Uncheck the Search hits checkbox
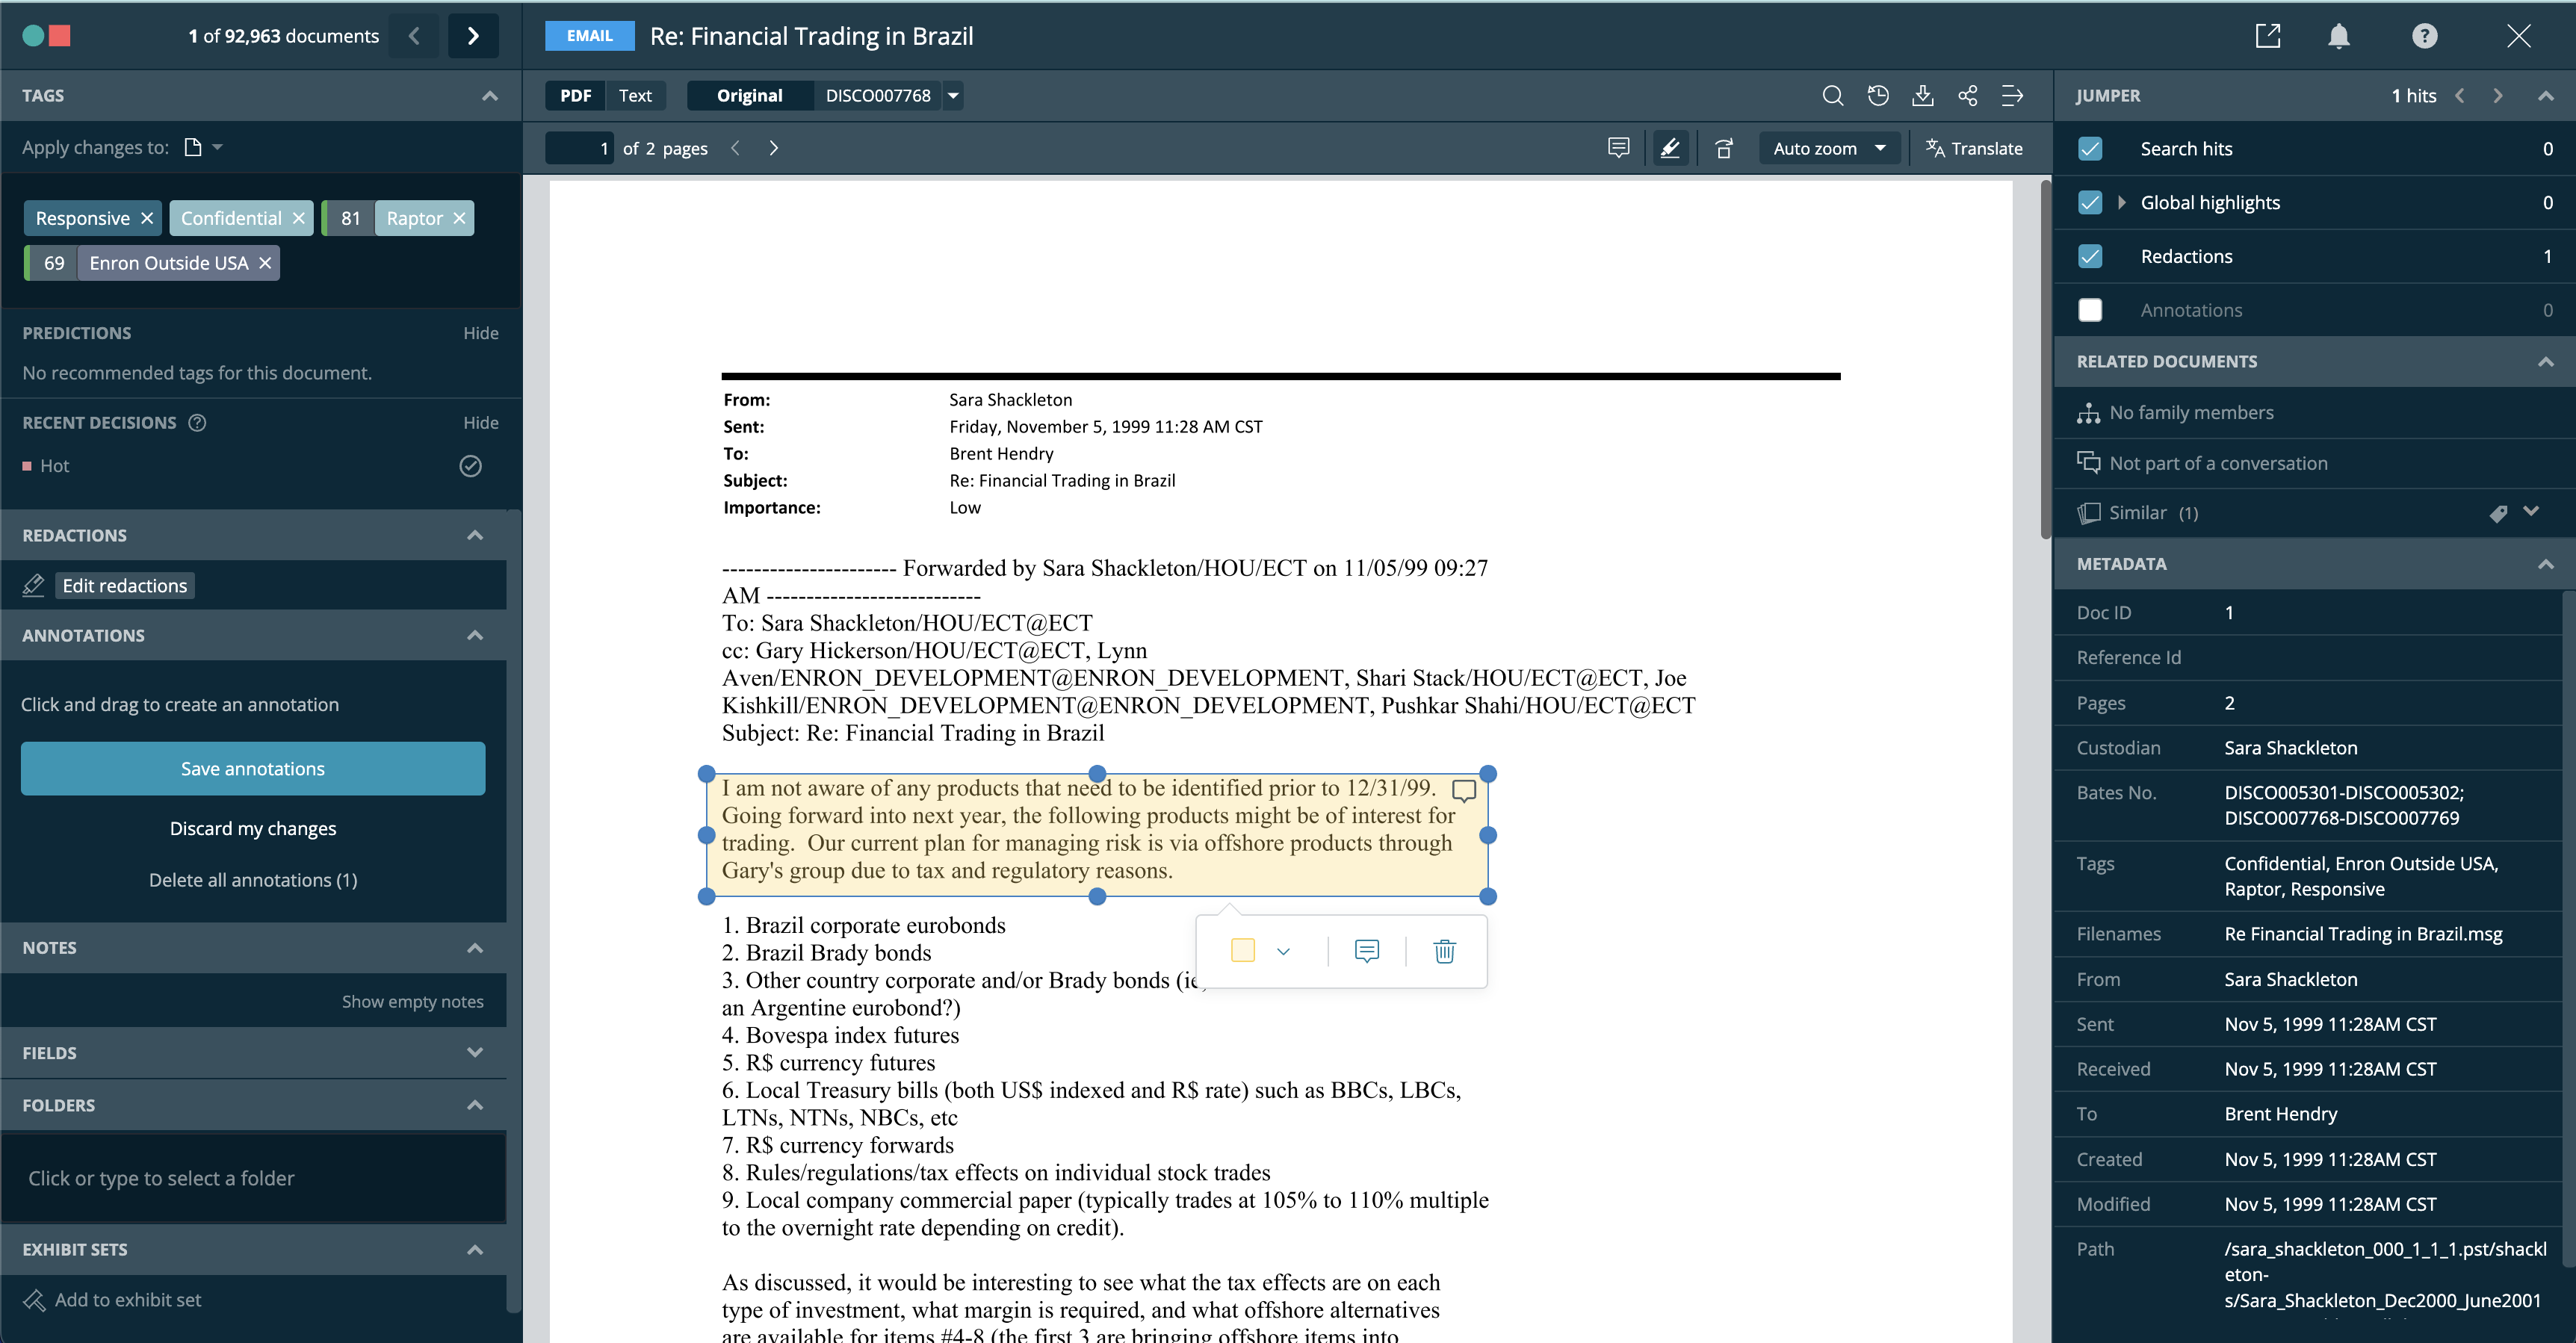 click(x=2089, y=149)
